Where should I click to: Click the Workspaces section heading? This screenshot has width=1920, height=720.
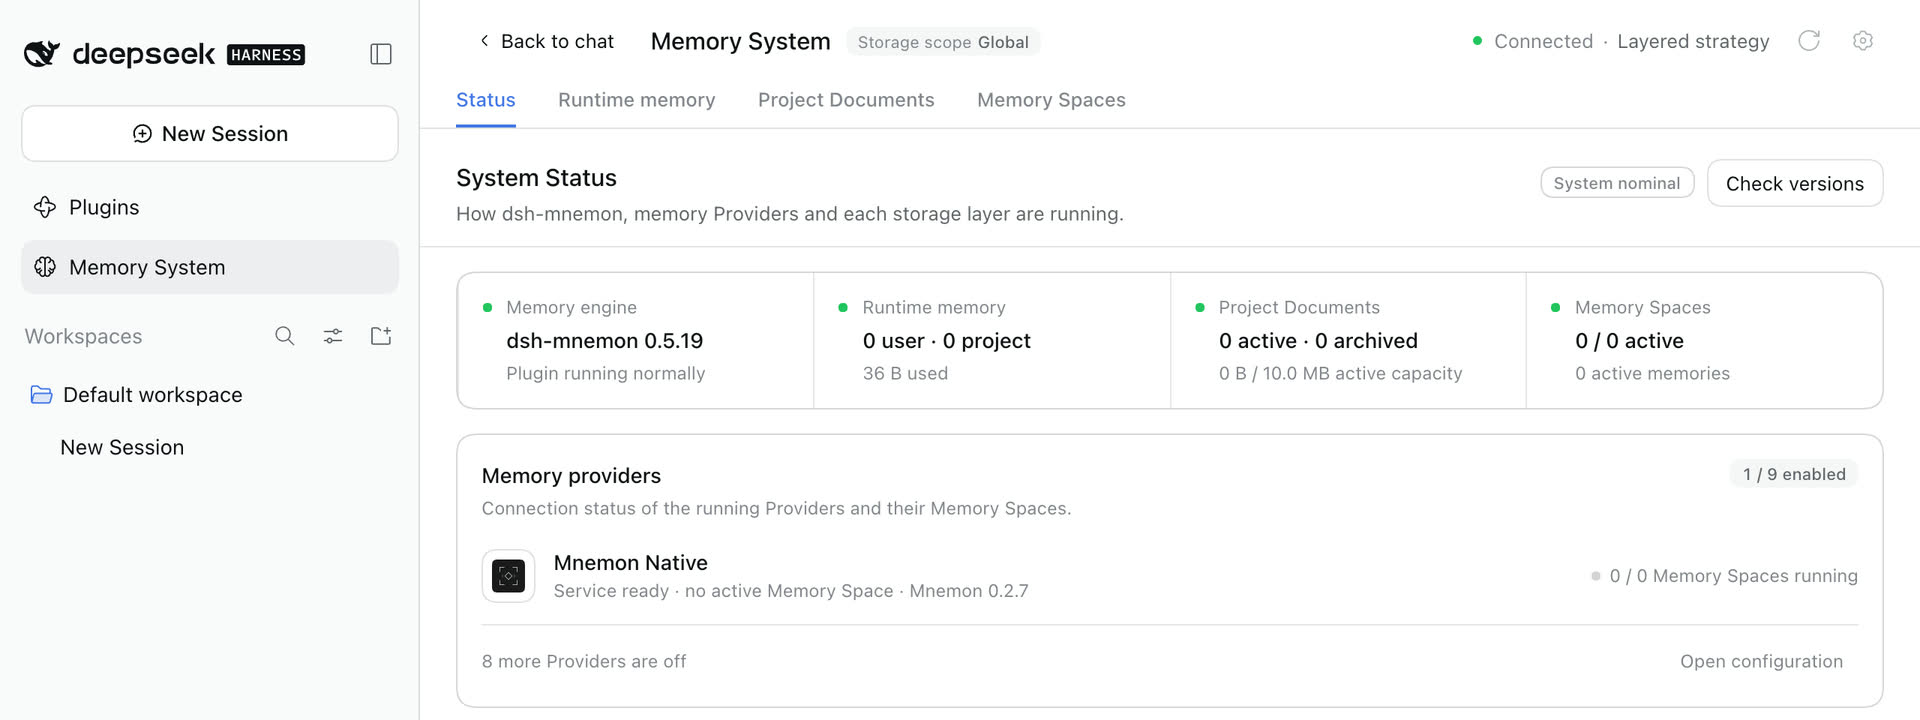[x=84, y=336]
